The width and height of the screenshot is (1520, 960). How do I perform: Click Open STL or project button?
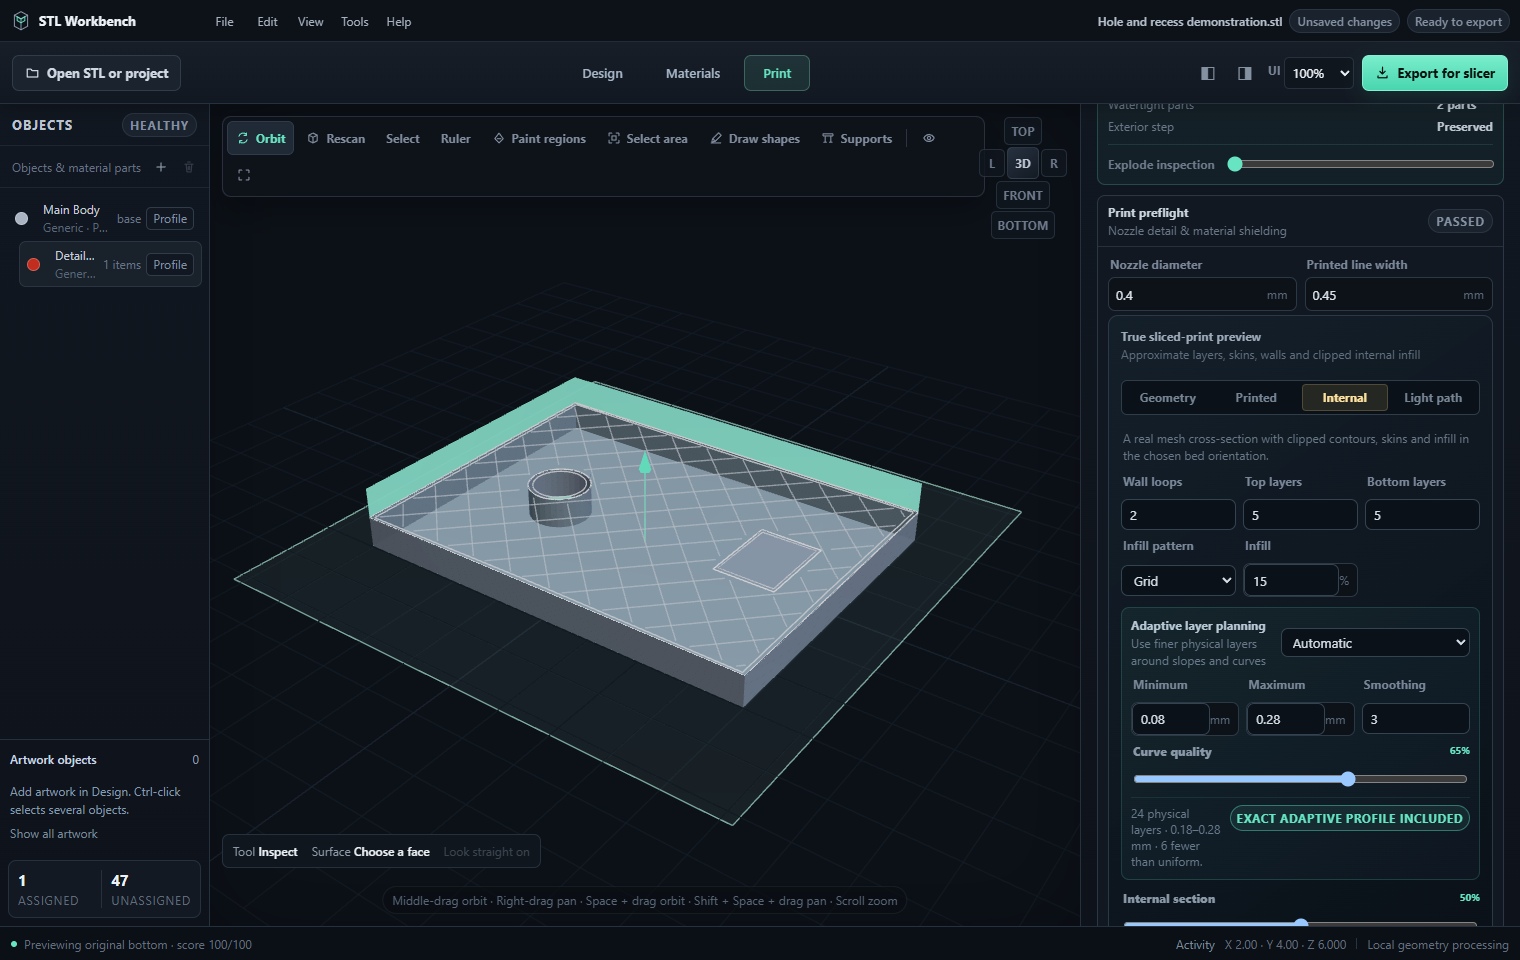pyautogui.click(x=97, y=73)
